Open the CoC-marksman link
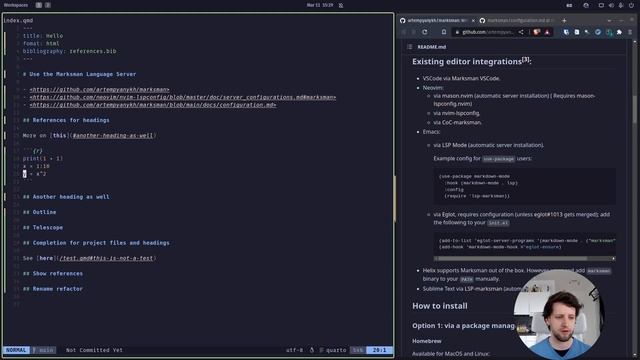 pyautogui.click(x=461, y=122)
